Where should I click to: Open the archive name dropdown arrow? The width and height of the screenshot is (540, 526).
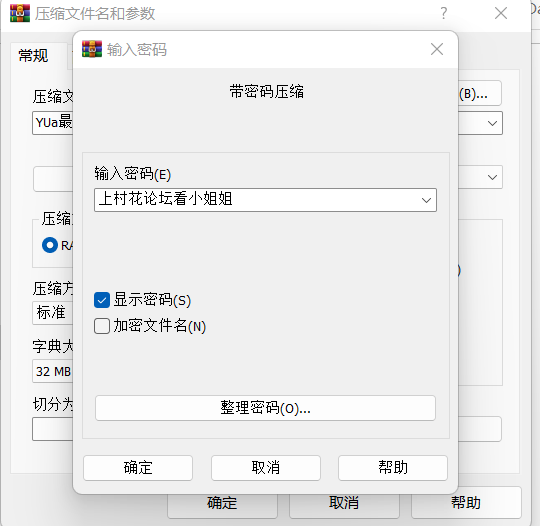[492, 123]
